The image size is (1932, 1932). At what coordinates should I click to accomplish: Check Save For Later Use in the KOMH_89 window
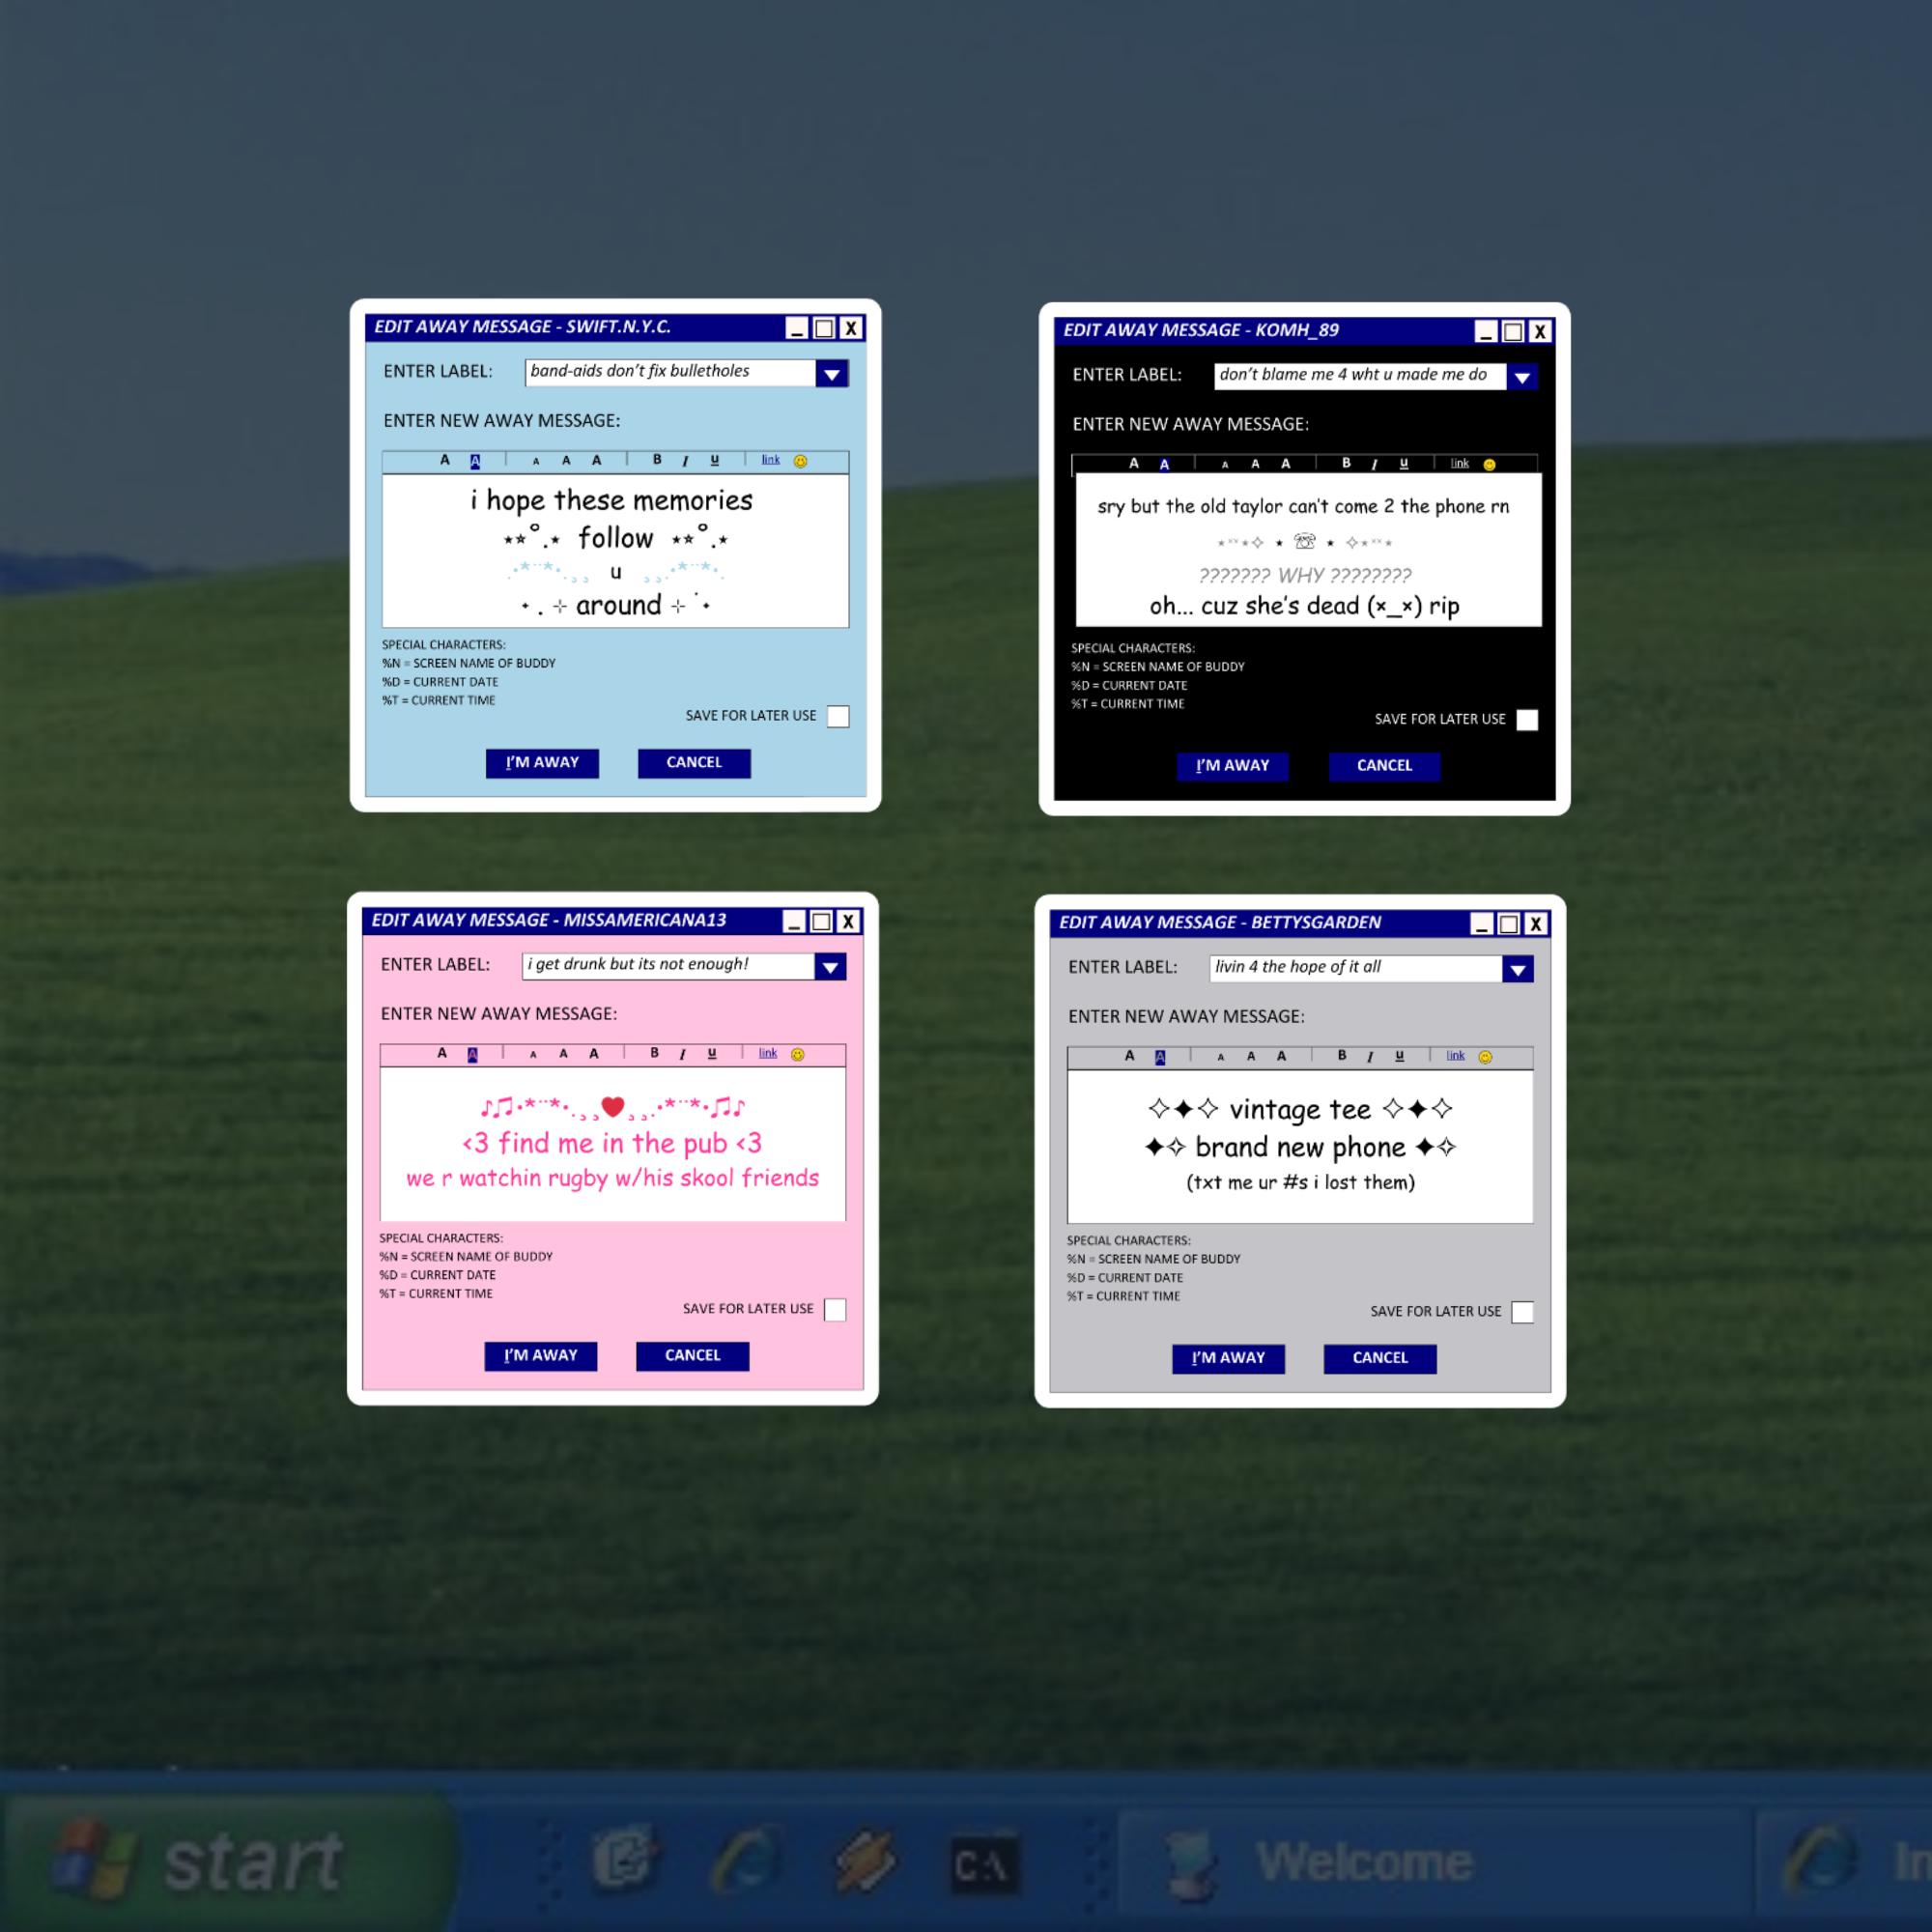click(1527, 720)
